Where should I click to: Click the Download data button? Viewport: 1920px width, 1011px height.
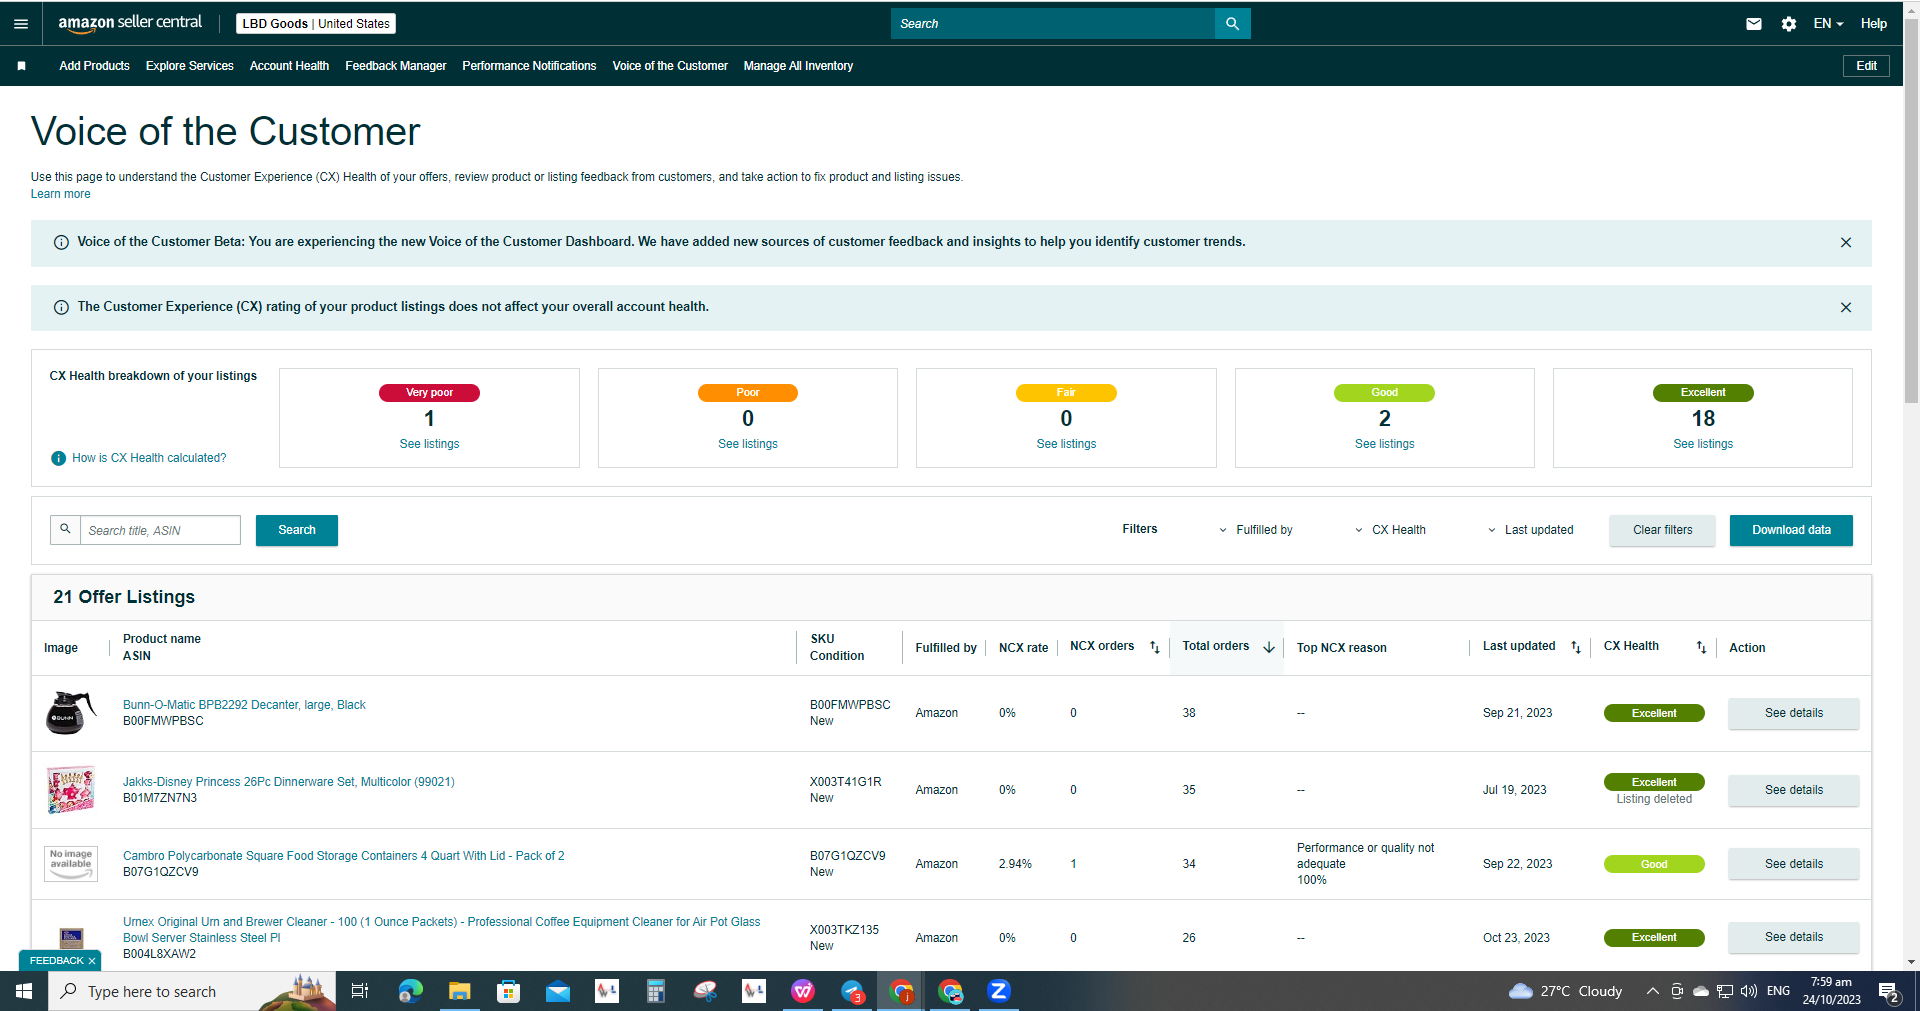pyautogui.click(x=1791, y=530)
